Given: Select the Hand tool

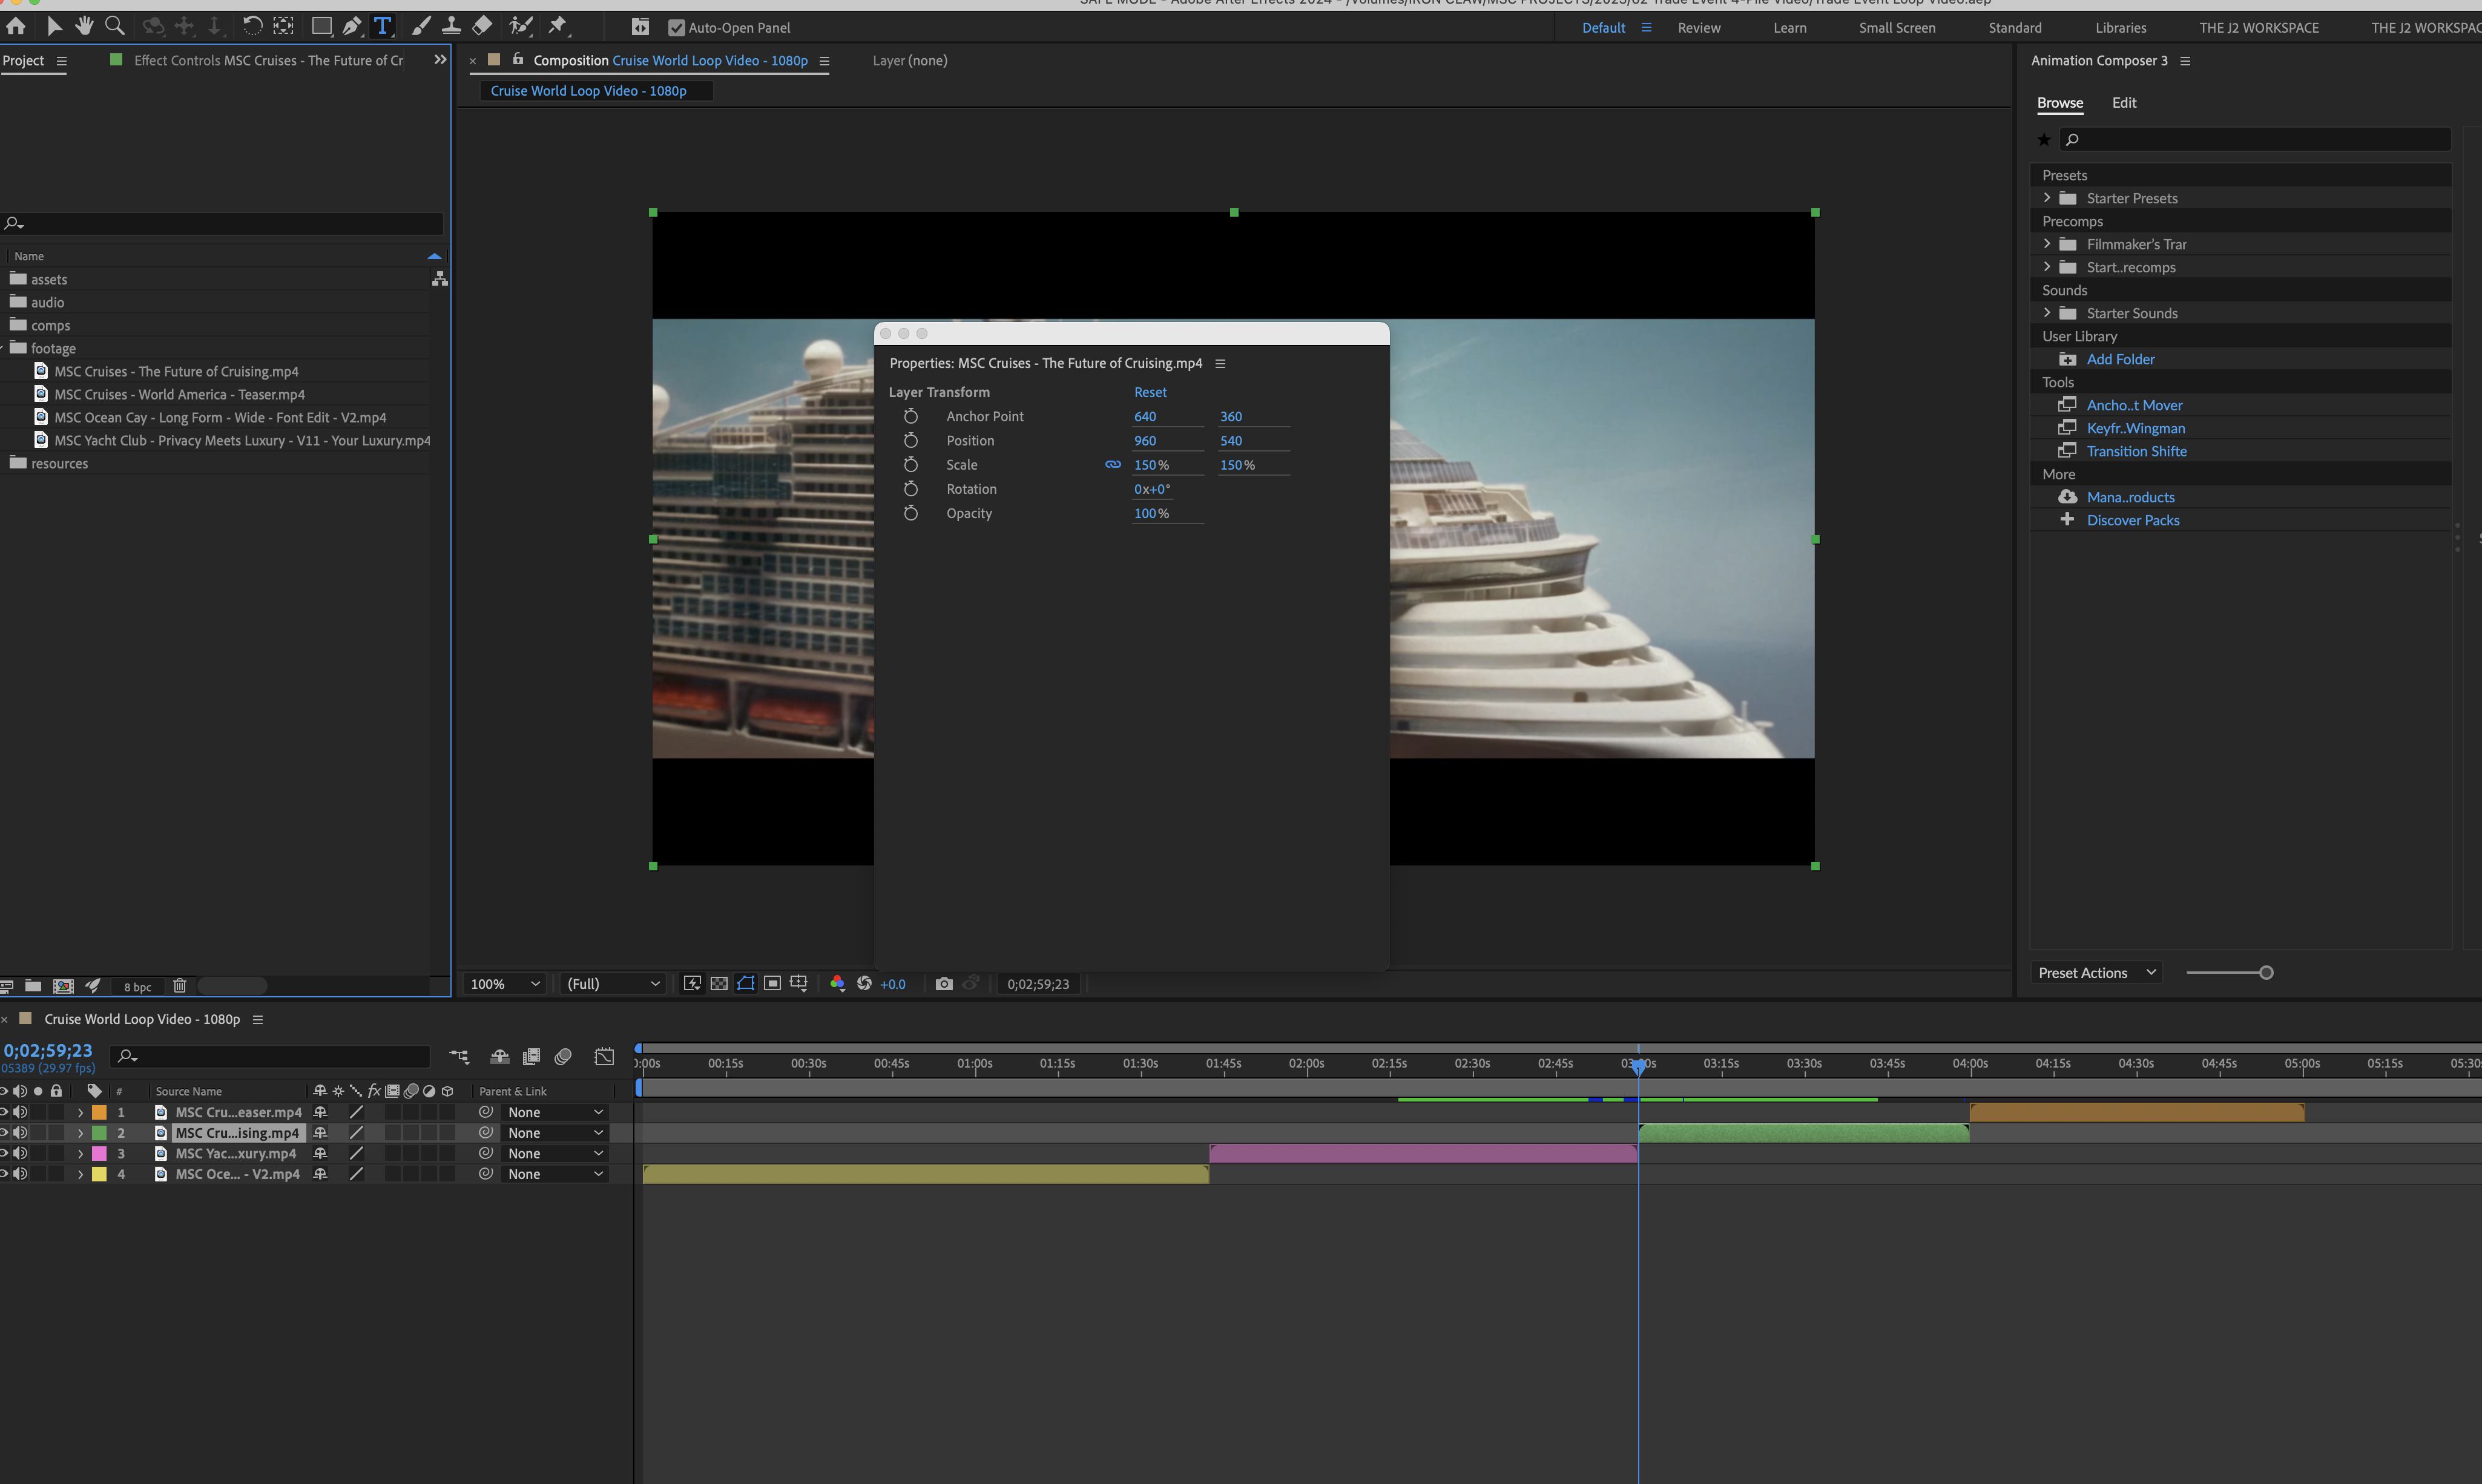Looking at the screenshot, I should coord(85,27).
